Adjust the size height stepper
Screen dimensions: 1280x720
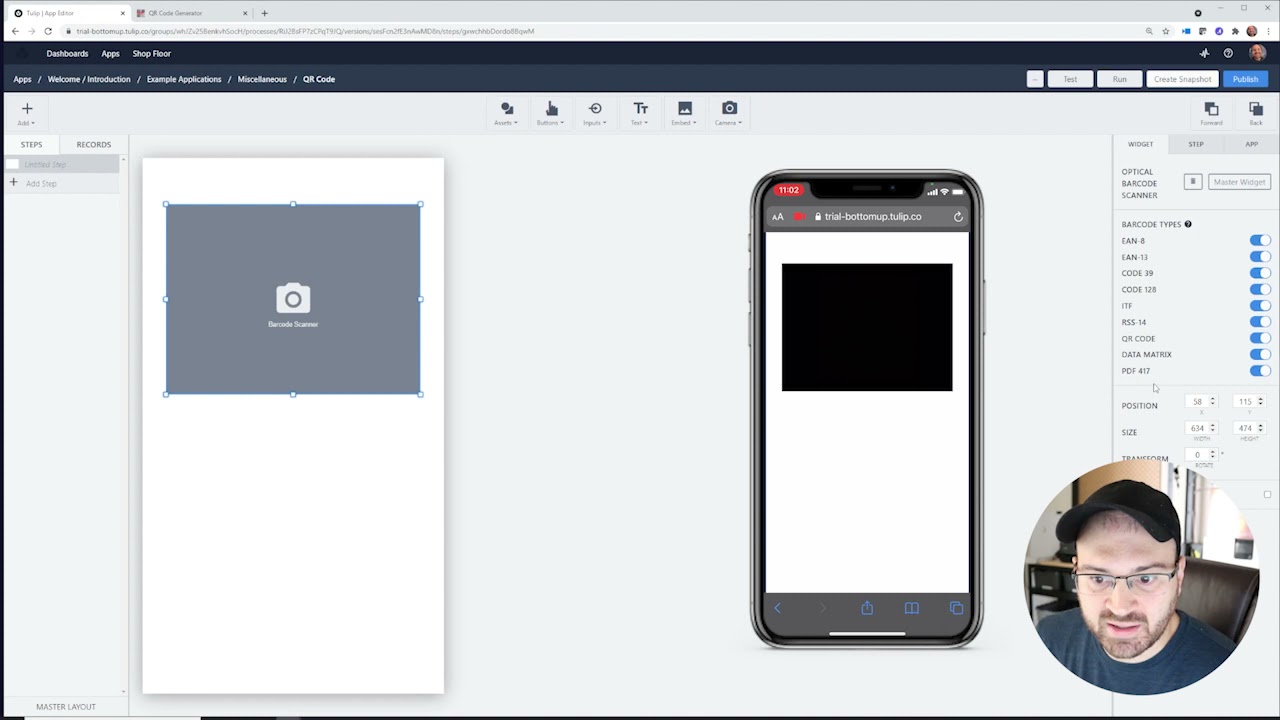pyautogui.click(x=1260, y=428)
